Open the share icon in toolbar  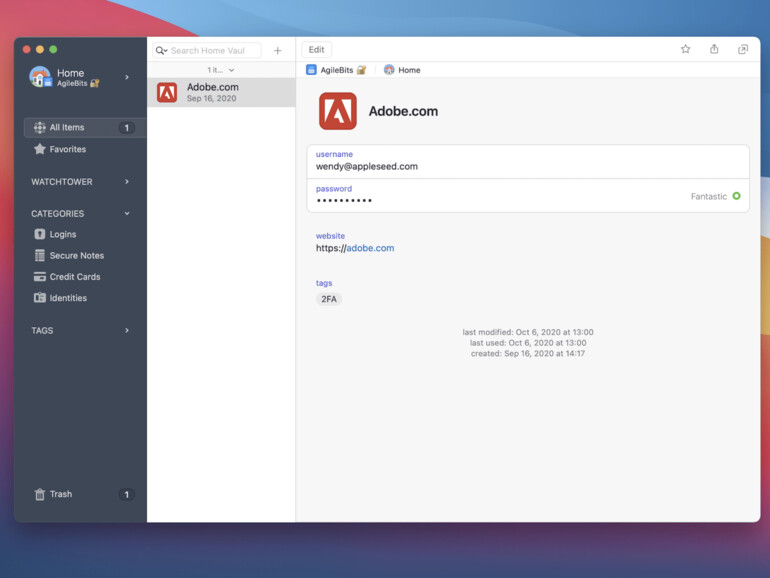click(x=714, y=49)
